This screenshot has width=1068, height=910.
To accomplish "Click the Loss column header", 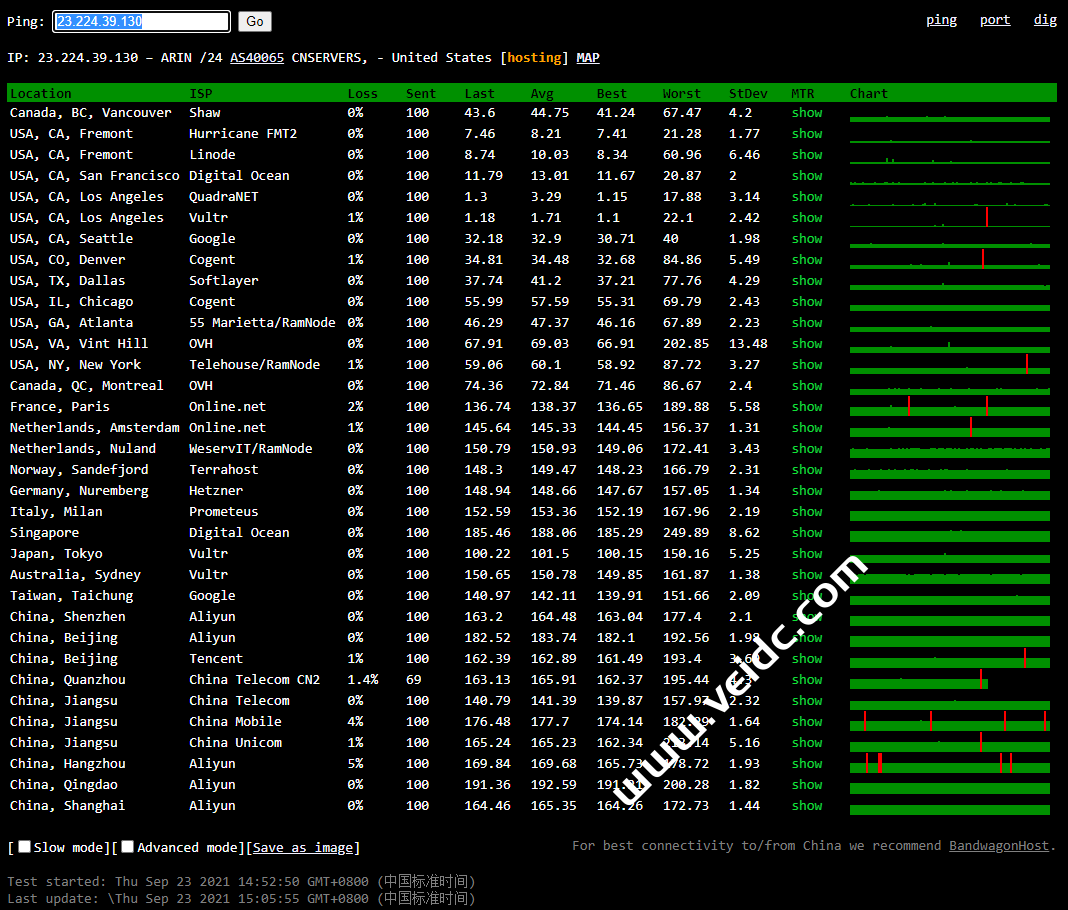I will coord(362,94).
